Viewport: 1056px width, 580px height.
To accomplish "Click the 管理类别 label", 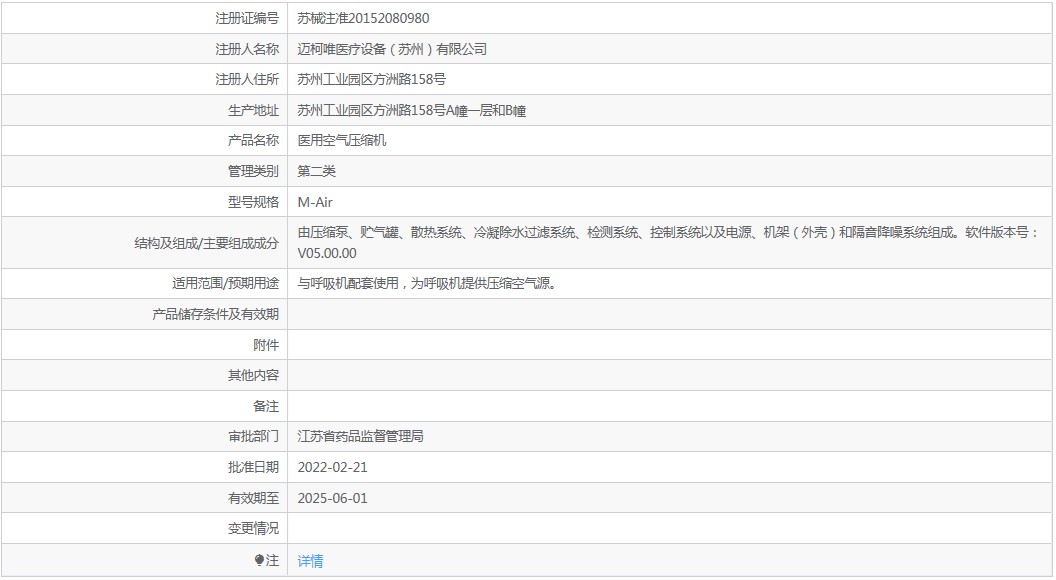I will pyautogui.click(x=253, y=171).
